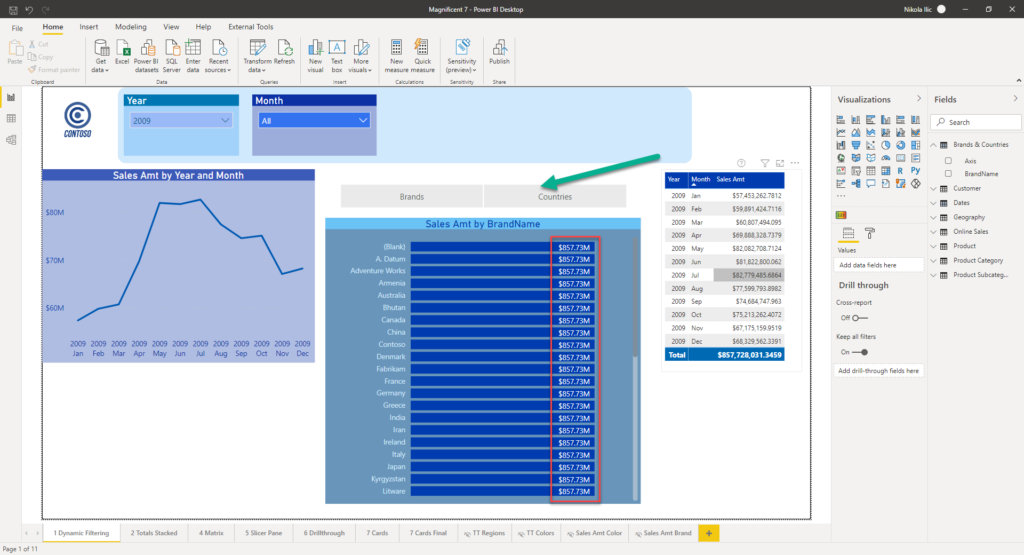Collapse the Visualizations pane
This screenshot has height=555, width=1024.
[x=919, y=99]
